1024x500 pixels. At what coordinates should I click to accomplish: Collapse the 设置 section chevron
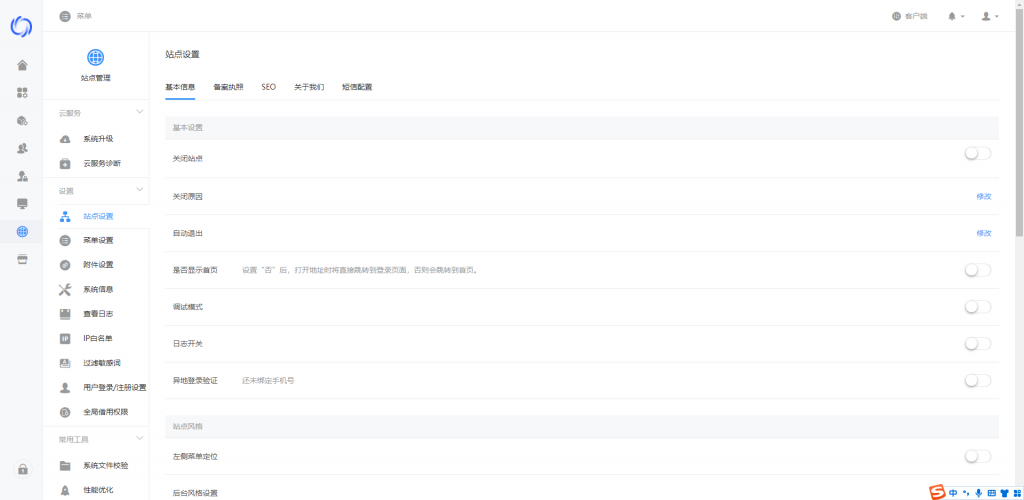[139, 190]
